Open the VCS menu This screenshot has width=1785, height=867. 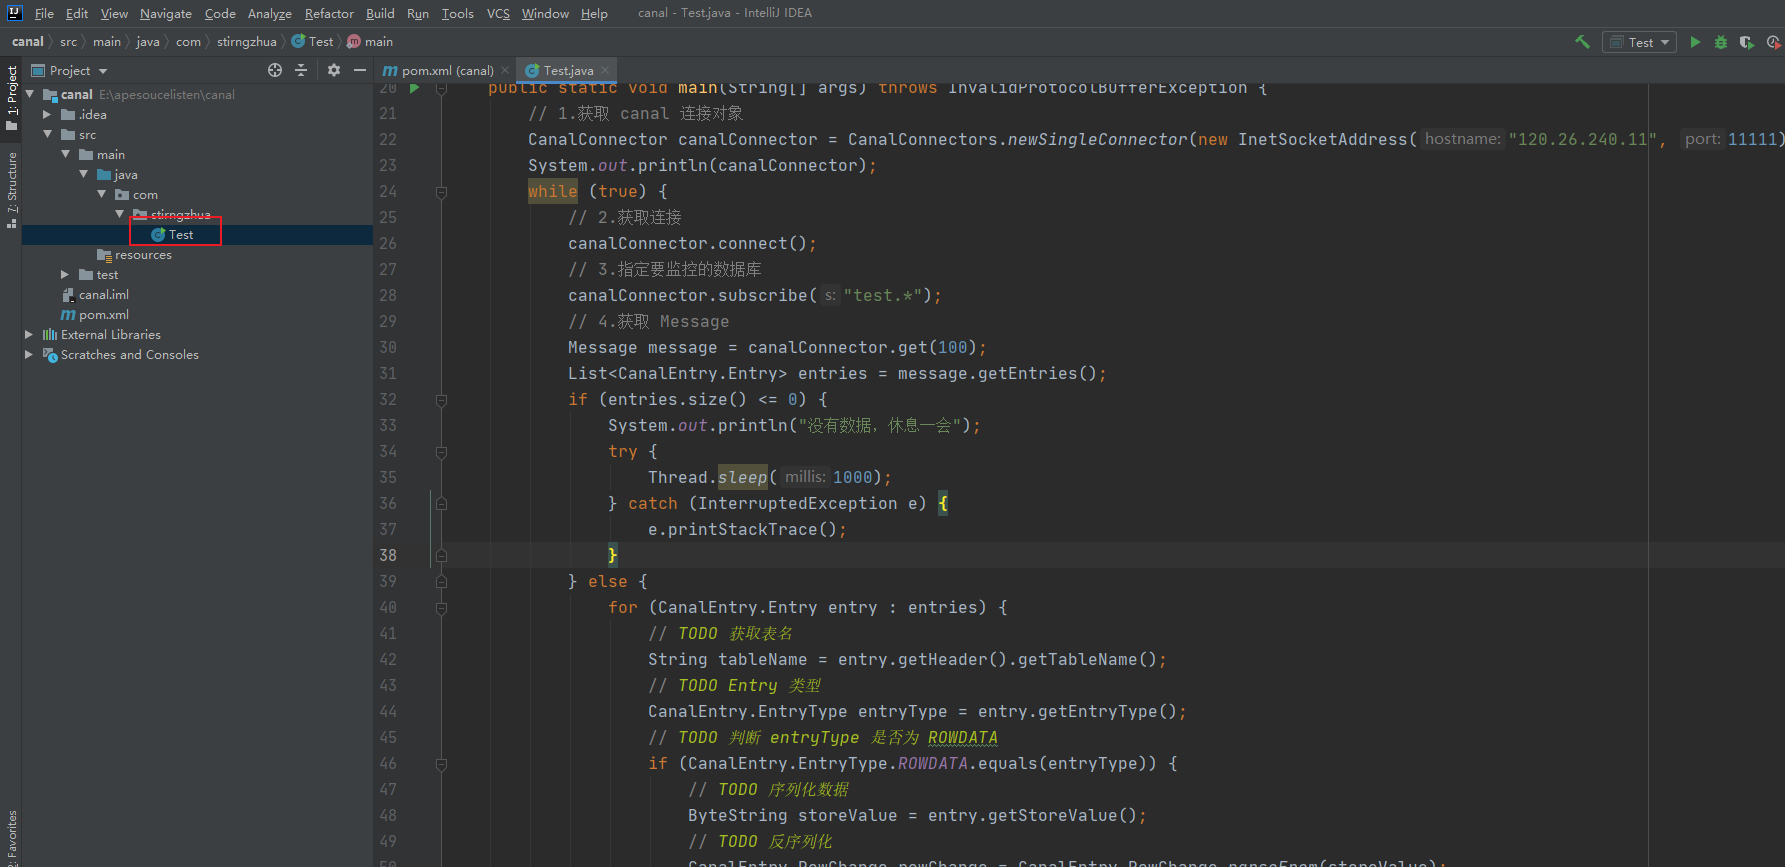tap(498, 13)
